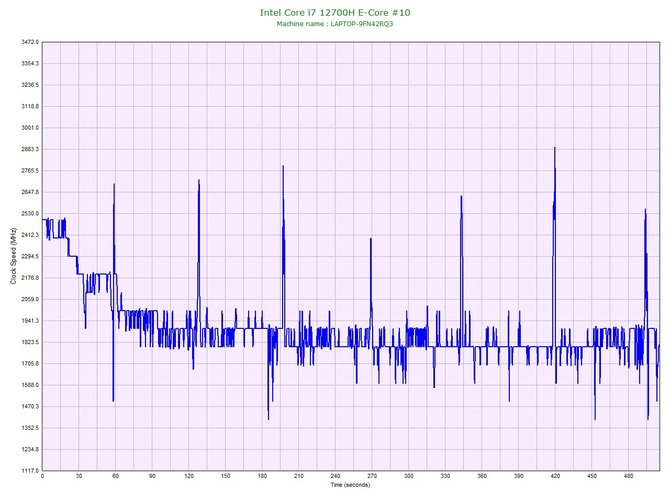The height and width of the screenshot is (502, 670).
Task: Click the 90 tick on the time axis
Action: click(152, 476)
